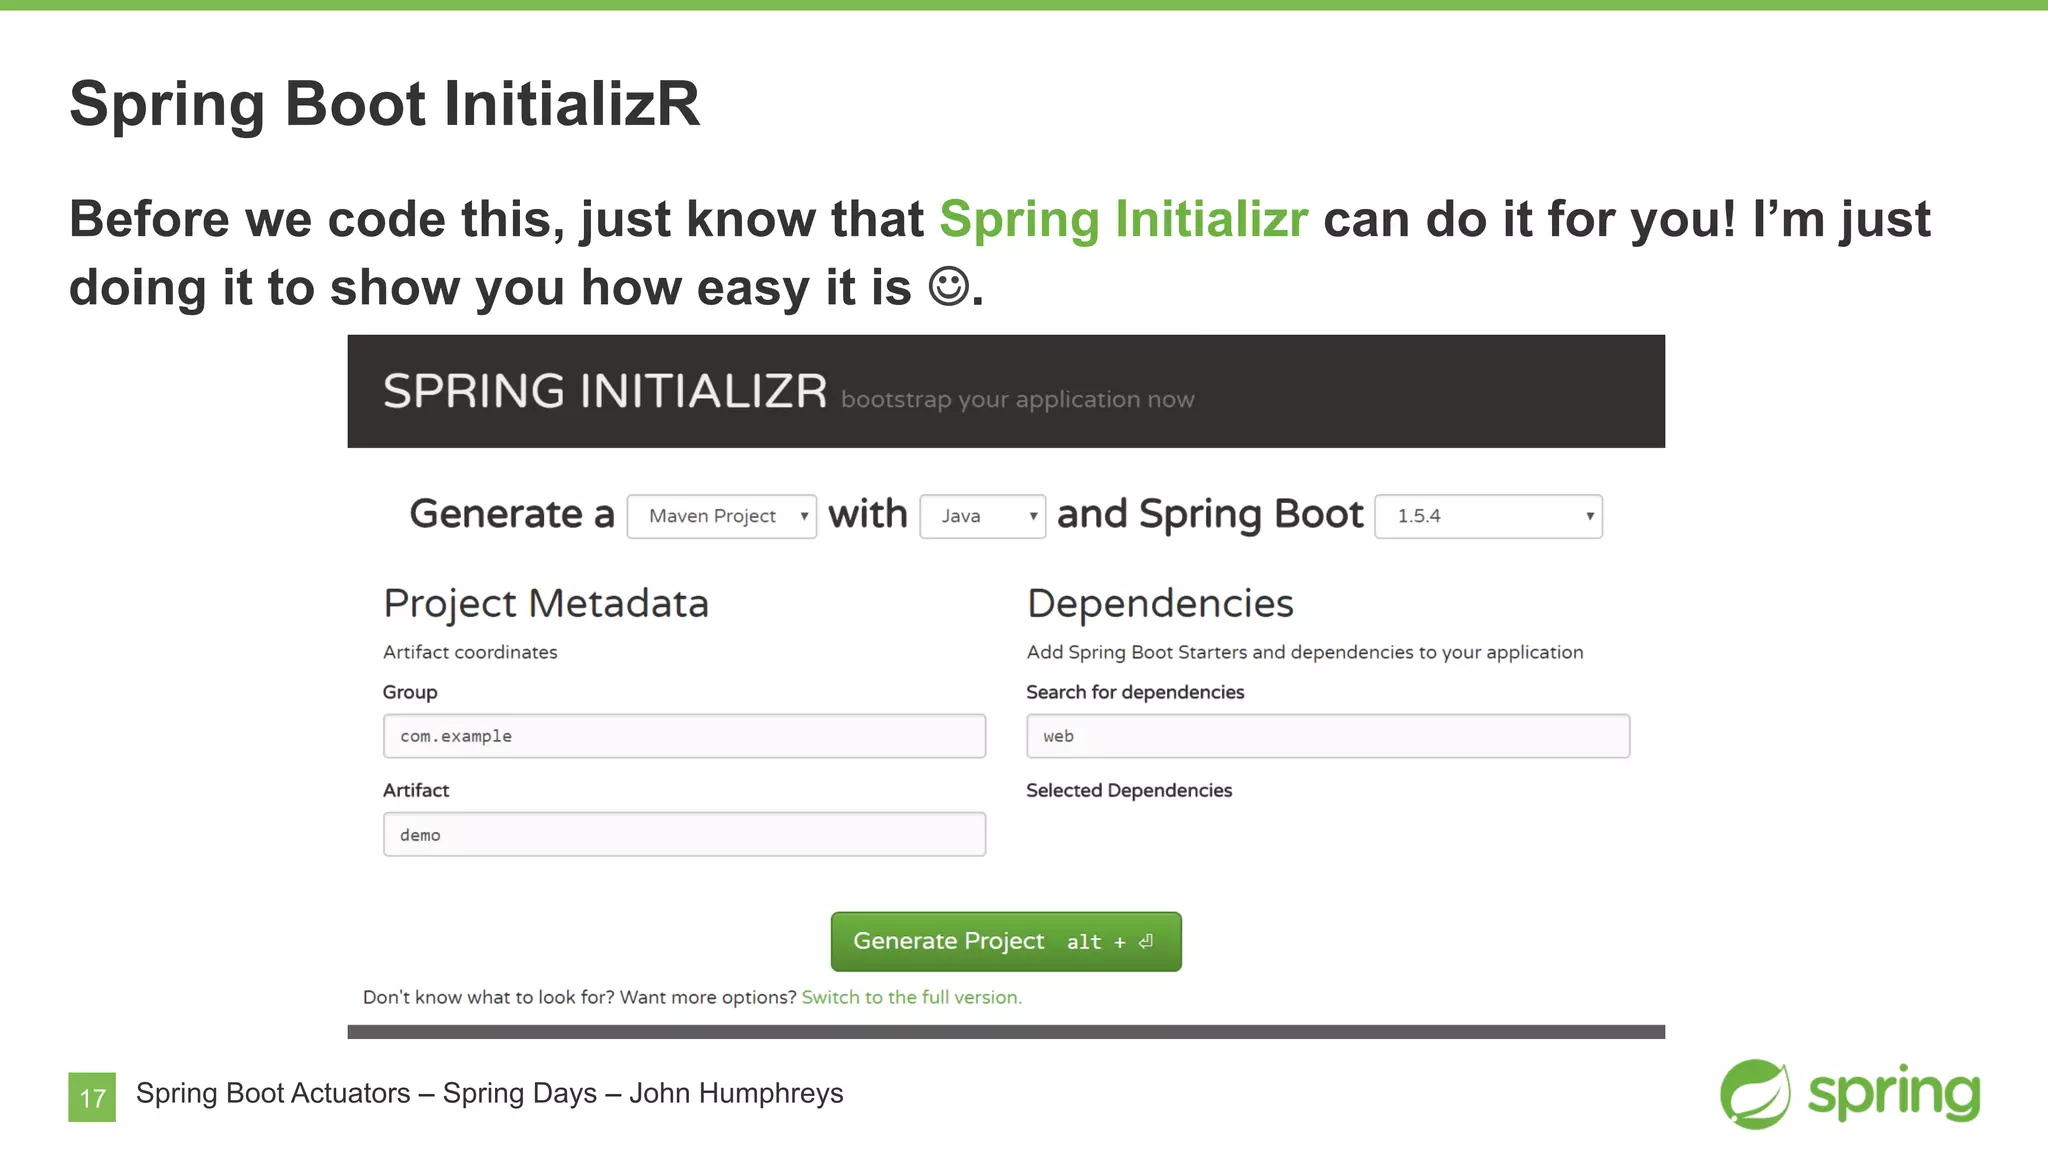
Task: Click the enter key symbol on Generate button
Action: 1146,941
